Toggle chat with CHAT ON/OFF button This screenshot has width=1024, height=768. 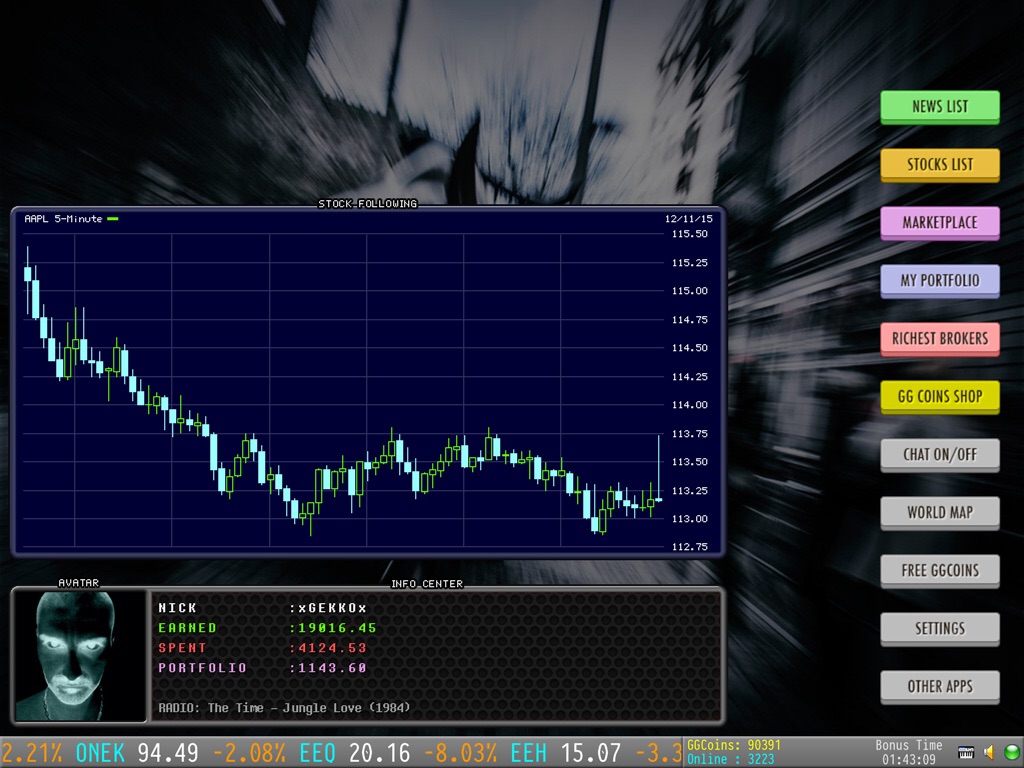click(940, 455)
